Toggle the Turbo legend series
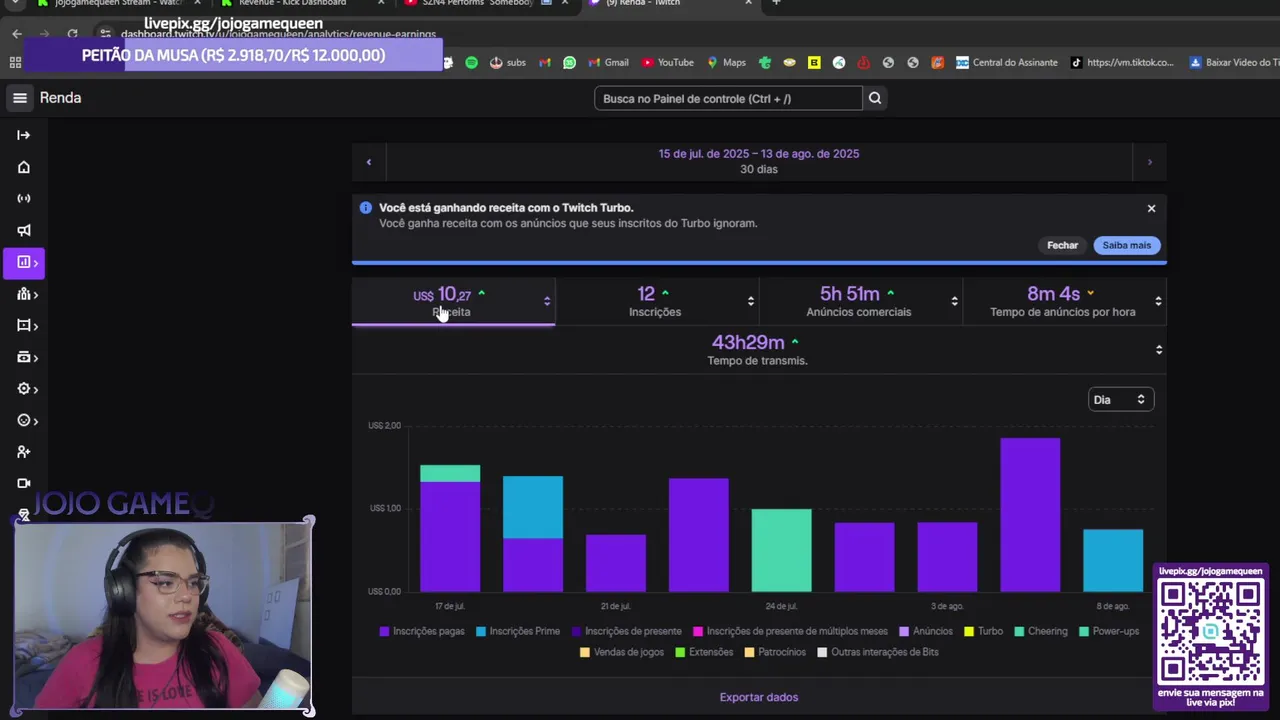The image size is (1280, 720). click(983, 631)
